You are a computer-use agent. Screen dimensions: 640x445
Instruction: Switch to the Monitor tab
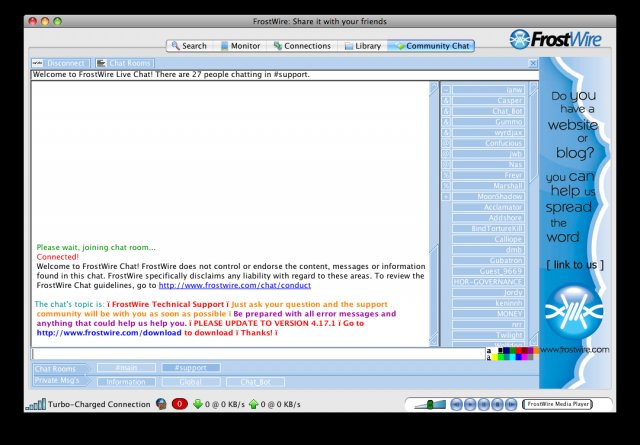coord(241,46)
